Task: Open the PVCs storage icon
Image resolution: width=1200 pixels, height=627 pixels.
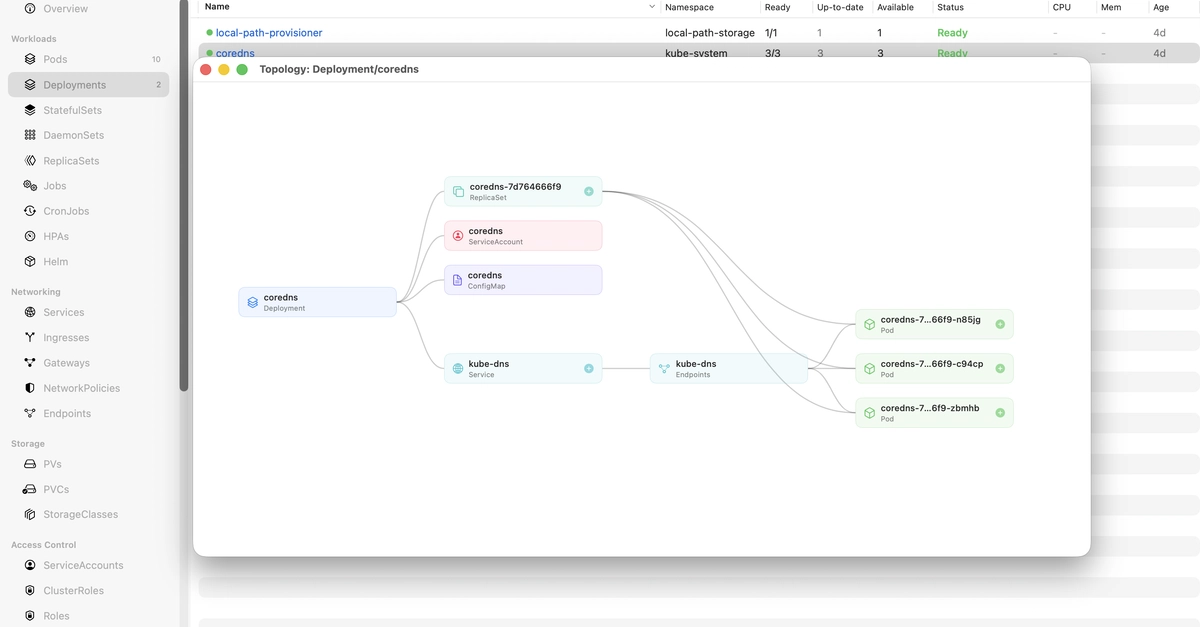Action: pyautogui.click(x=30, y=490)
